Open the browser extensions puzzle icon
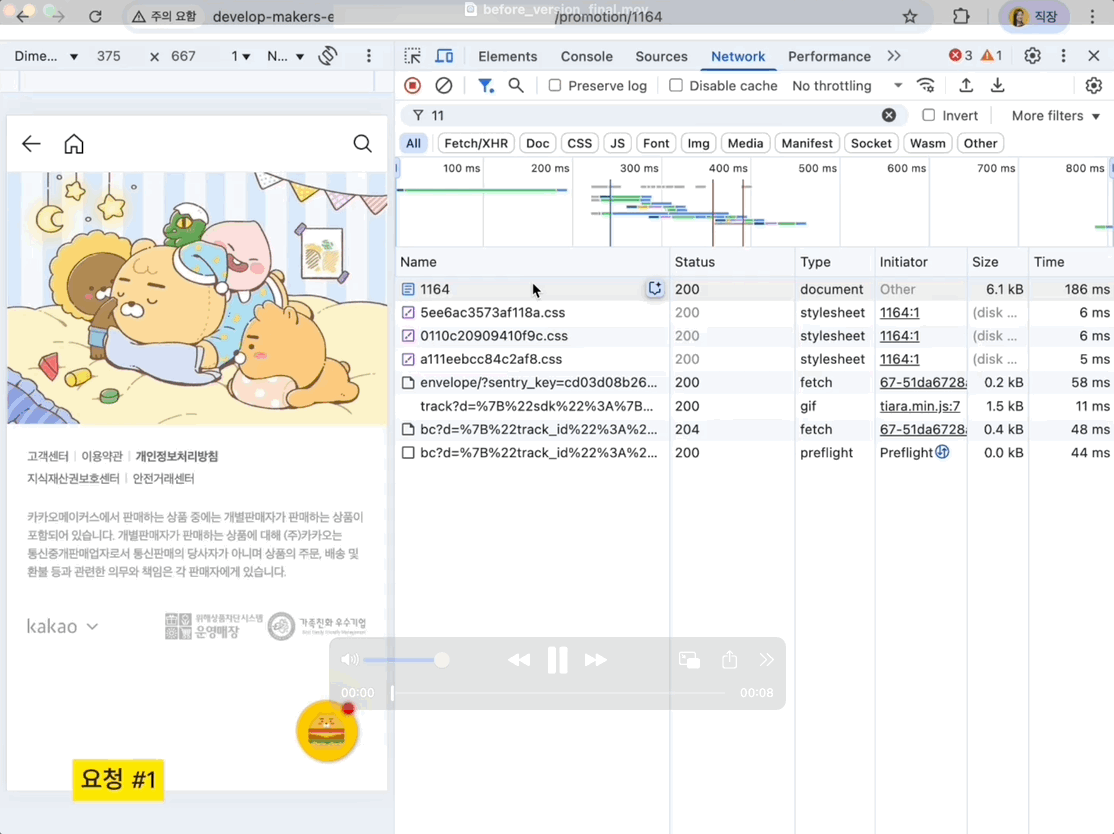The width and height of the screenshot is (1114, 834). point(961,16)
